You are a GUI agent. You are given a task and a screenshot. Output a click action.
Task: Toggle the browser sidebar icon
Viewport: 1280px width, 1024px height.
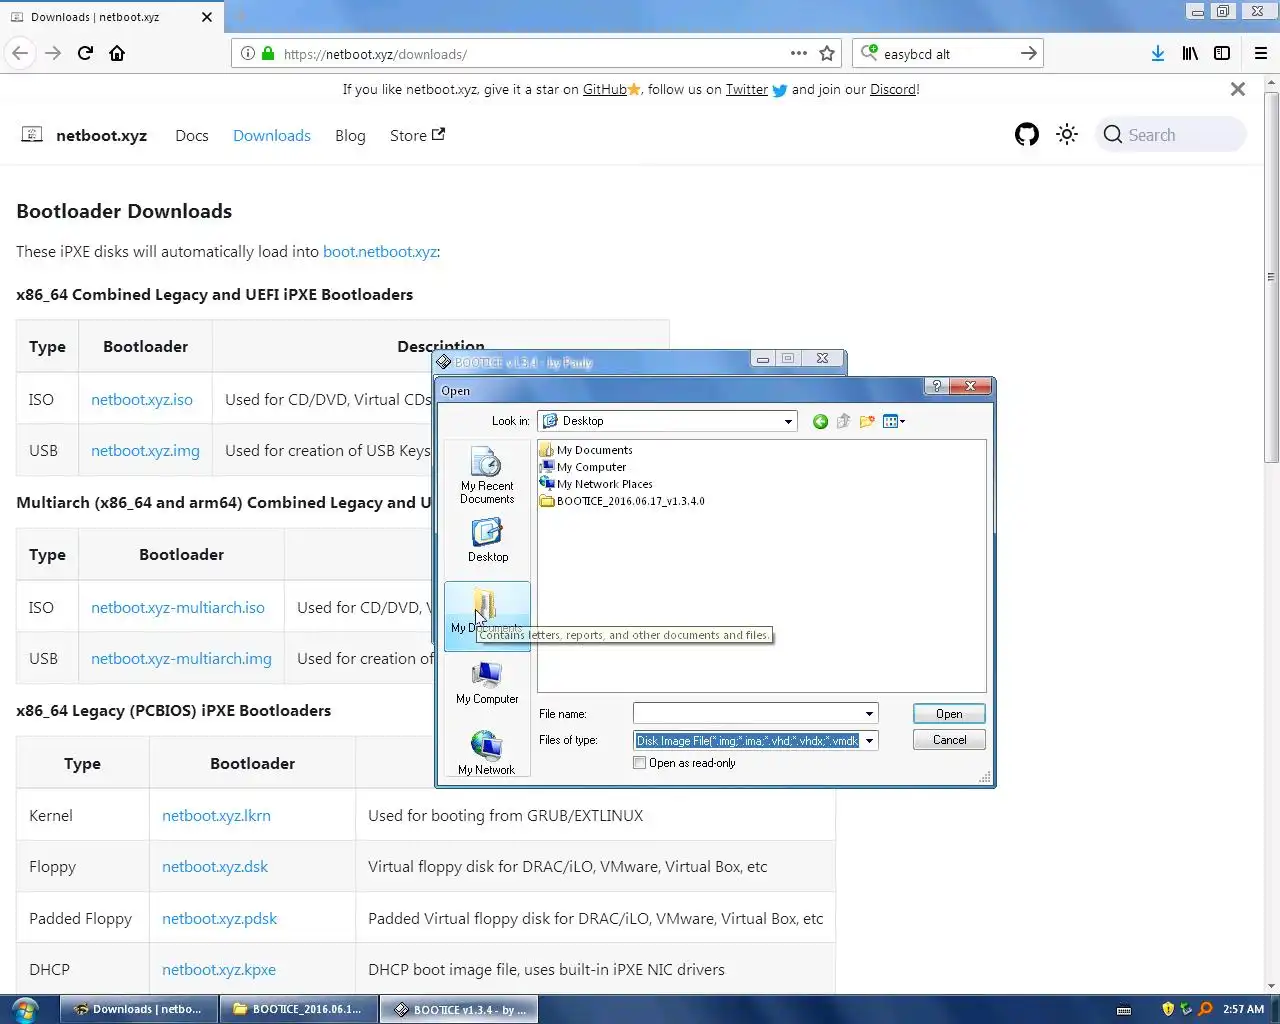[x=1222, y=53]
